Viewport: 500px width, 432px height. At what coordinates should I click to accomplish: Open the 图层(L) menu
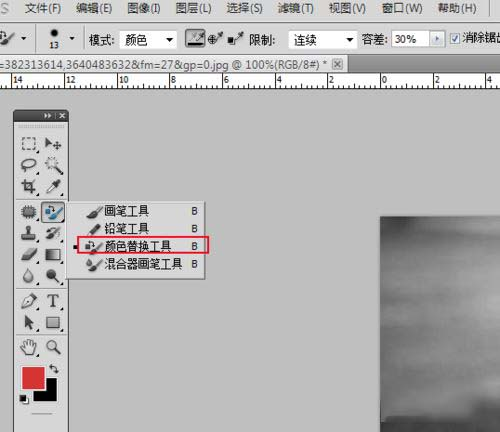[193, 8]
